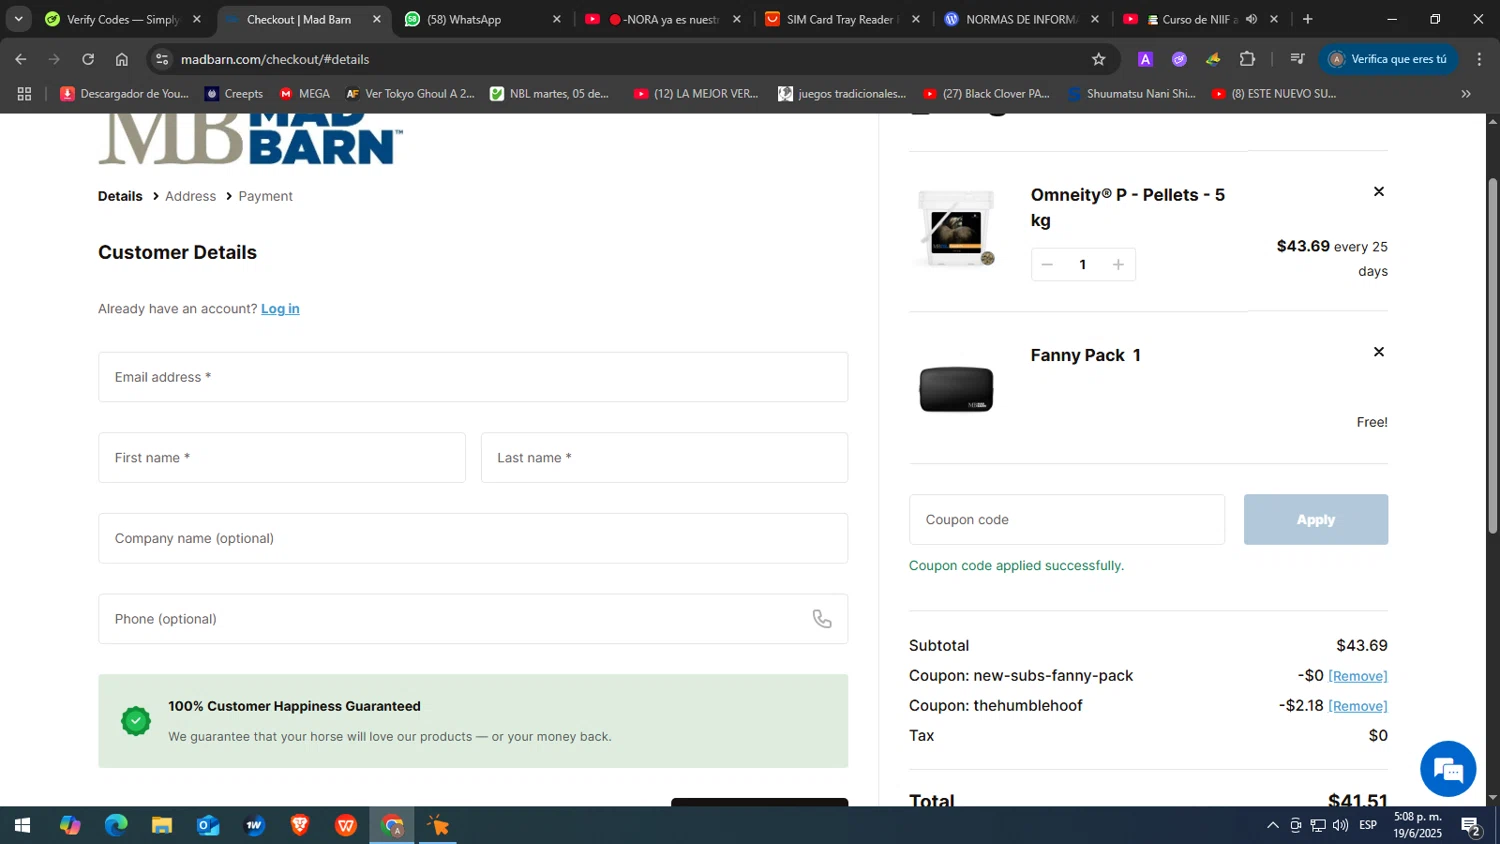Show more bookmarks with the double chevron
This screenshot has height=844, width=1500.
(x=1466, y=93)
